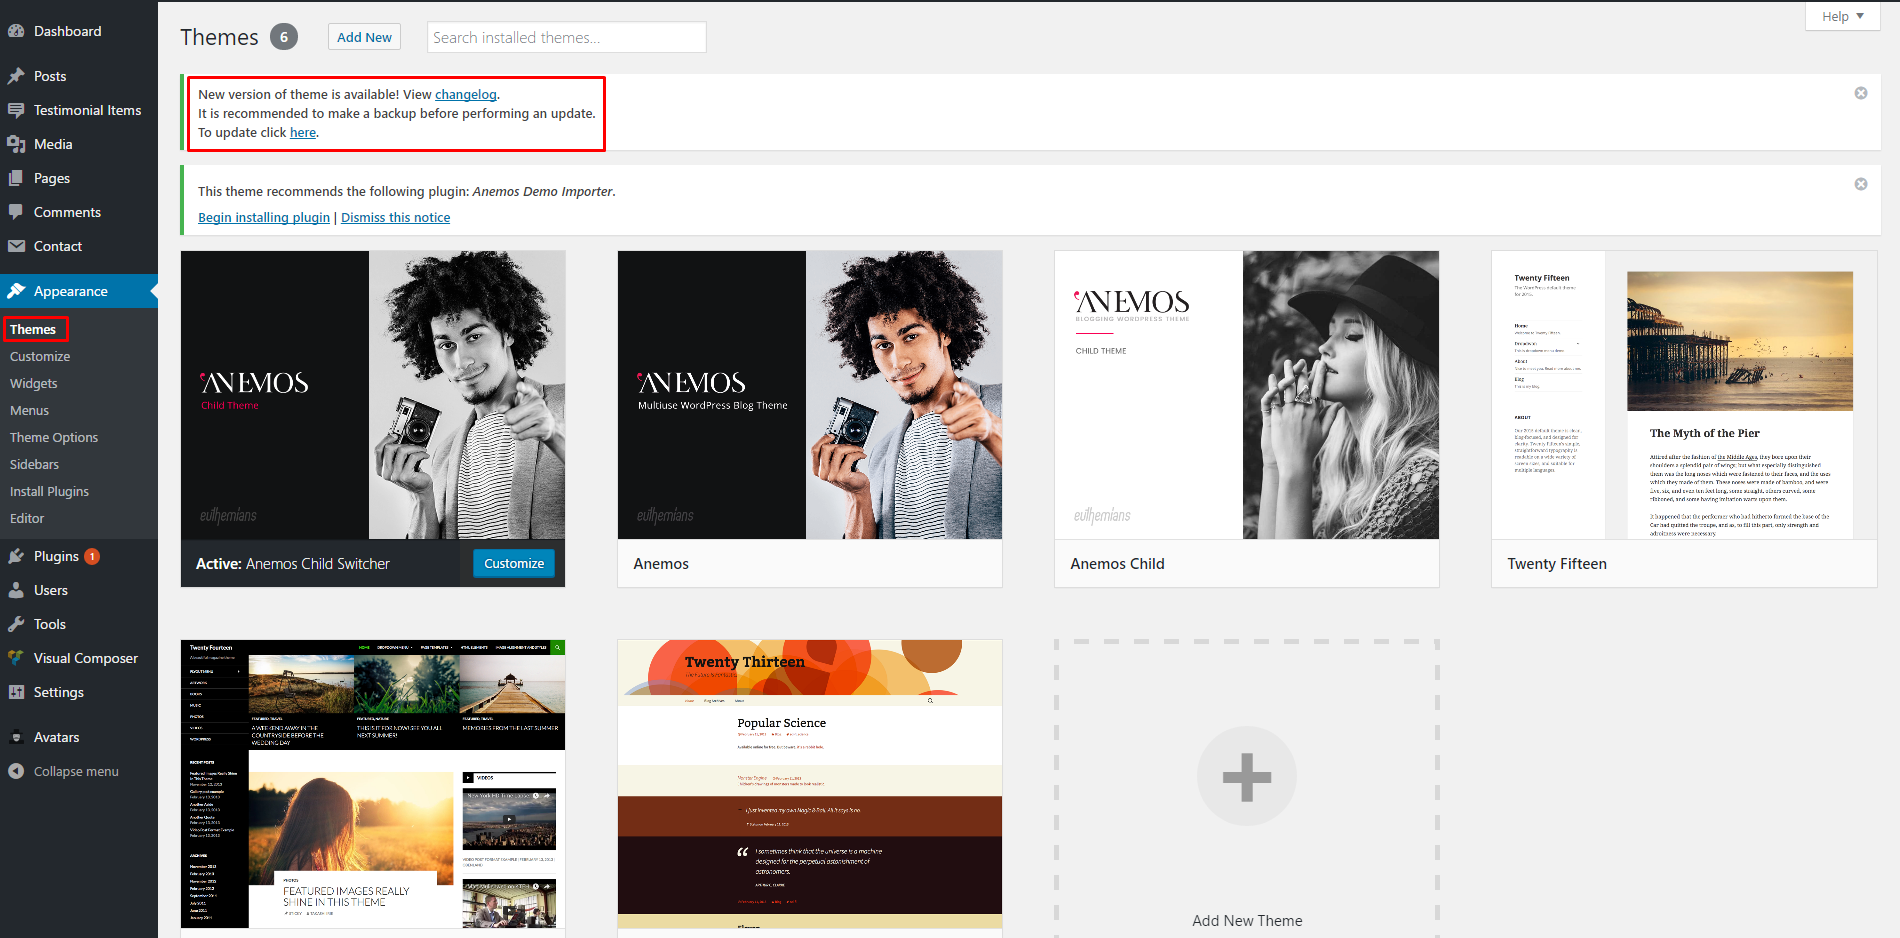
Task: Click the Add New button
Action: pos(364,37)
